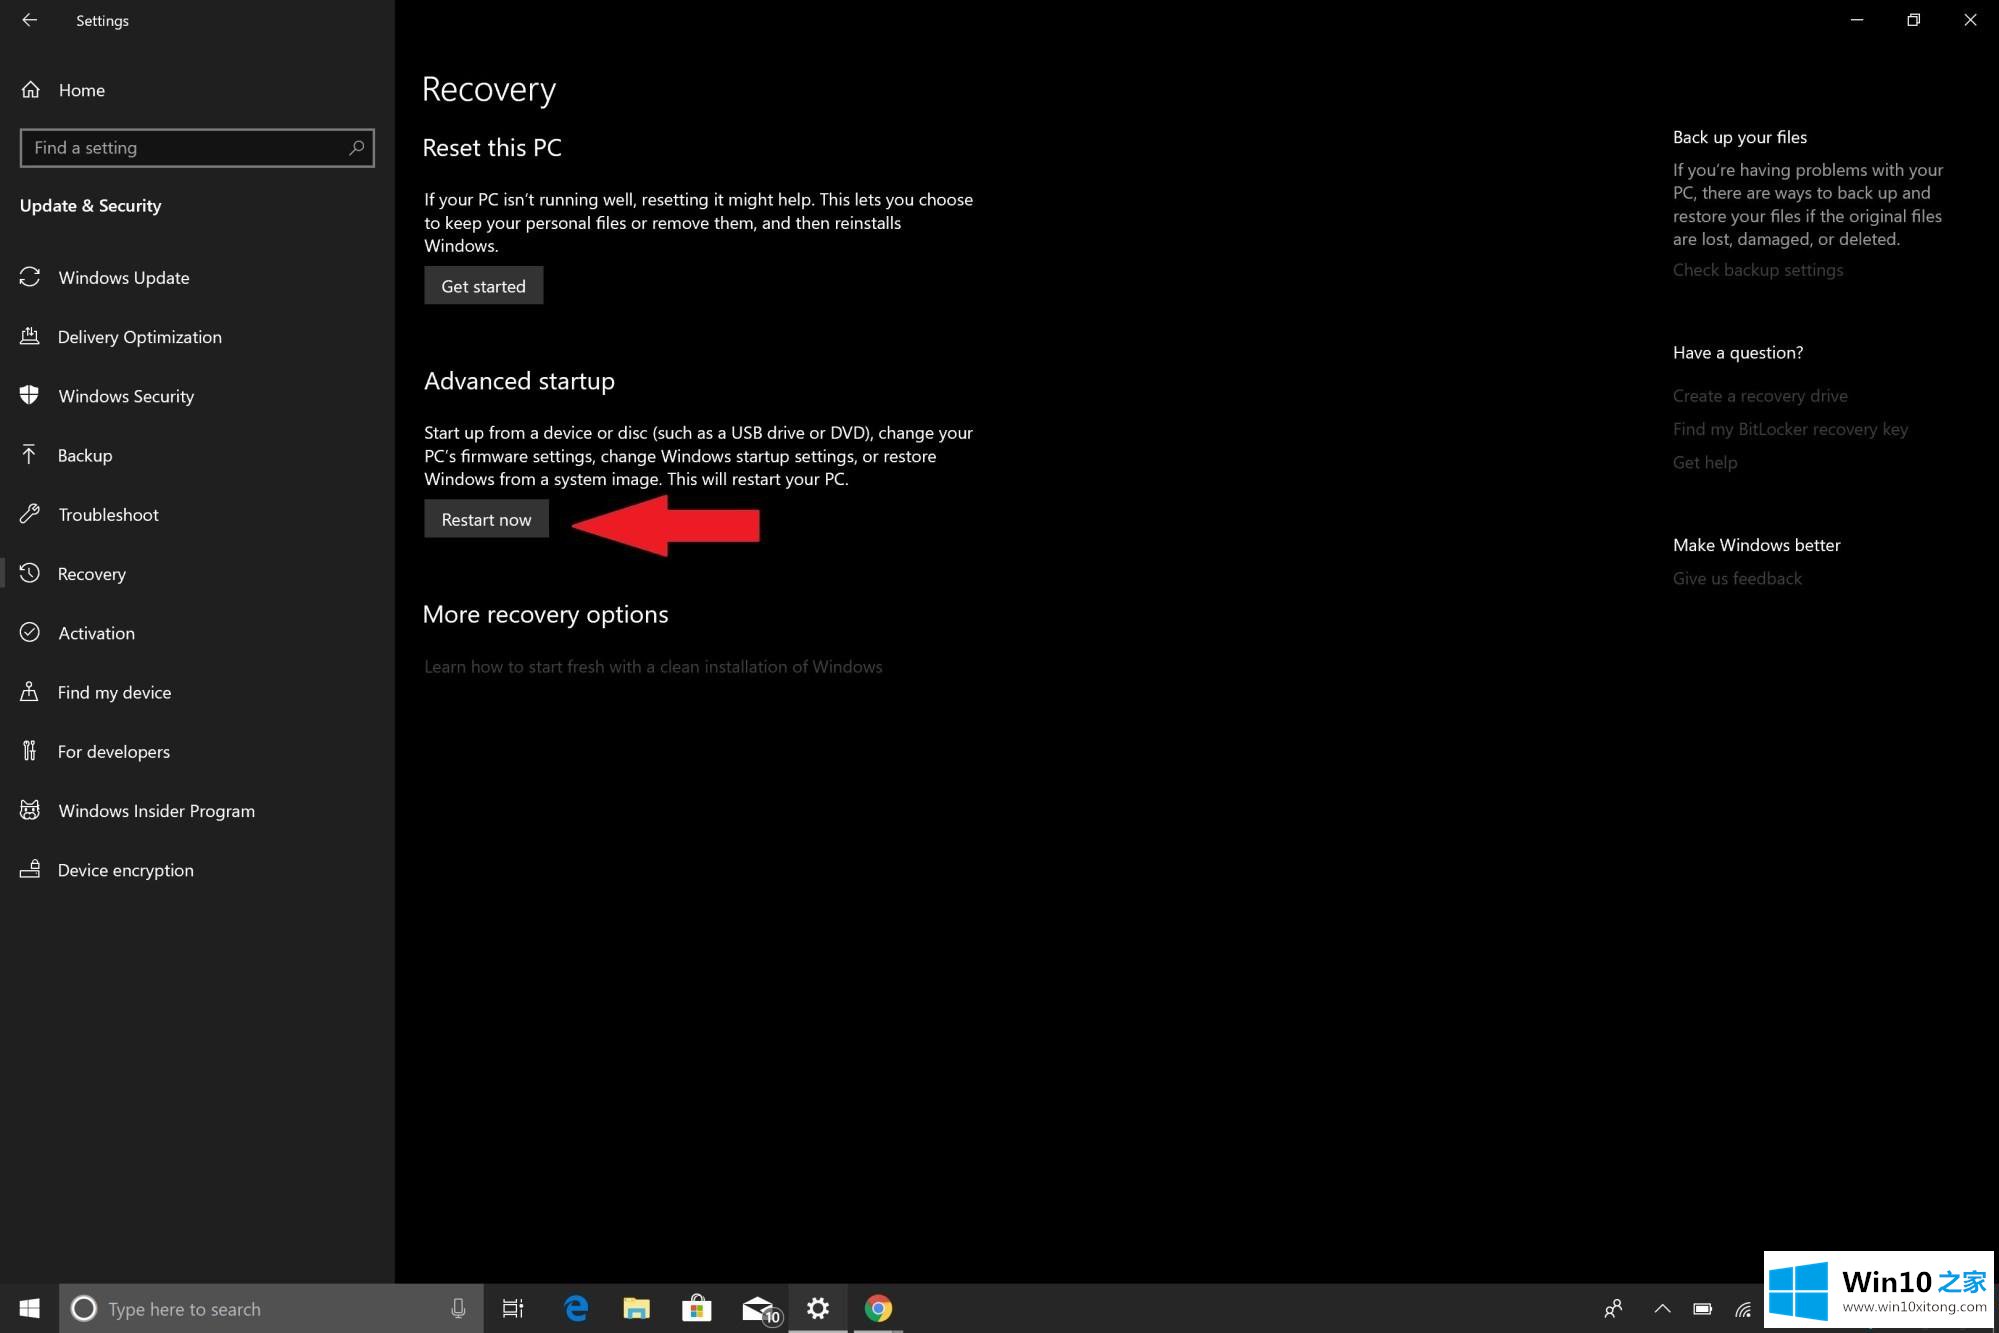Open Windows Update settings
Image resolution: width=1999 pixels, height=1333 pixels.
pos(123,277)
